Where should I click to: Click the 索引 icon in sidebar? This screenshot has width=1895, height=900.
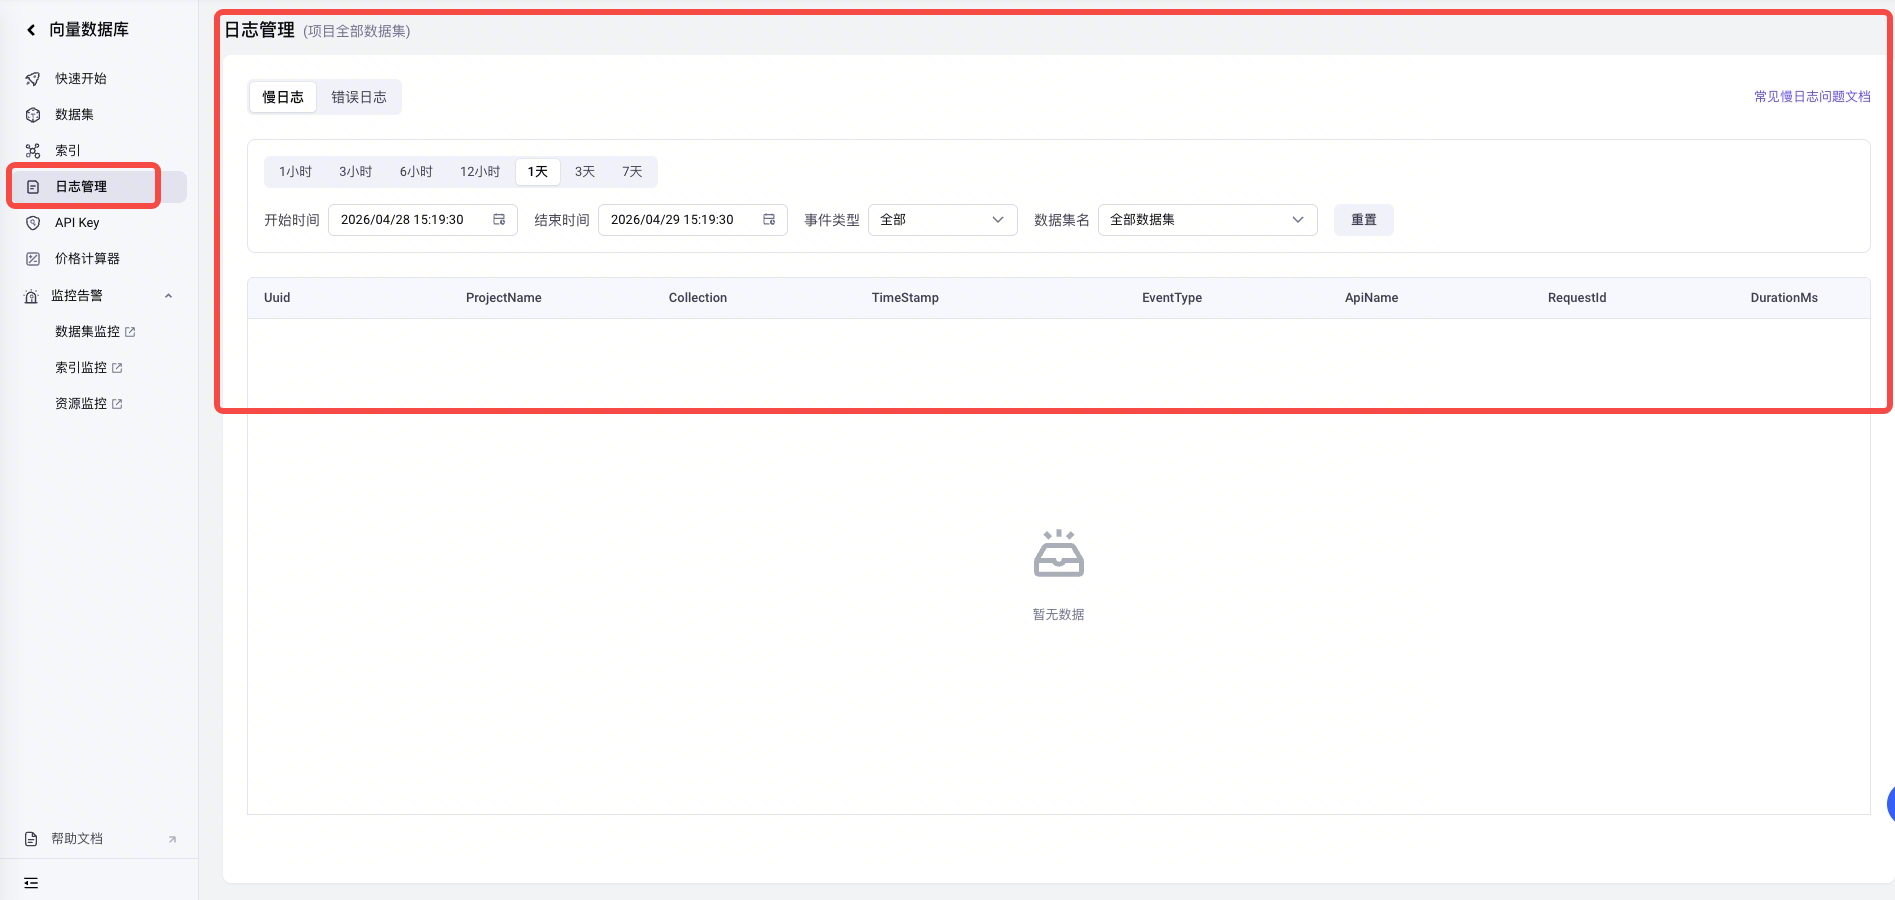pyautogui.click(x=33, y=151)
